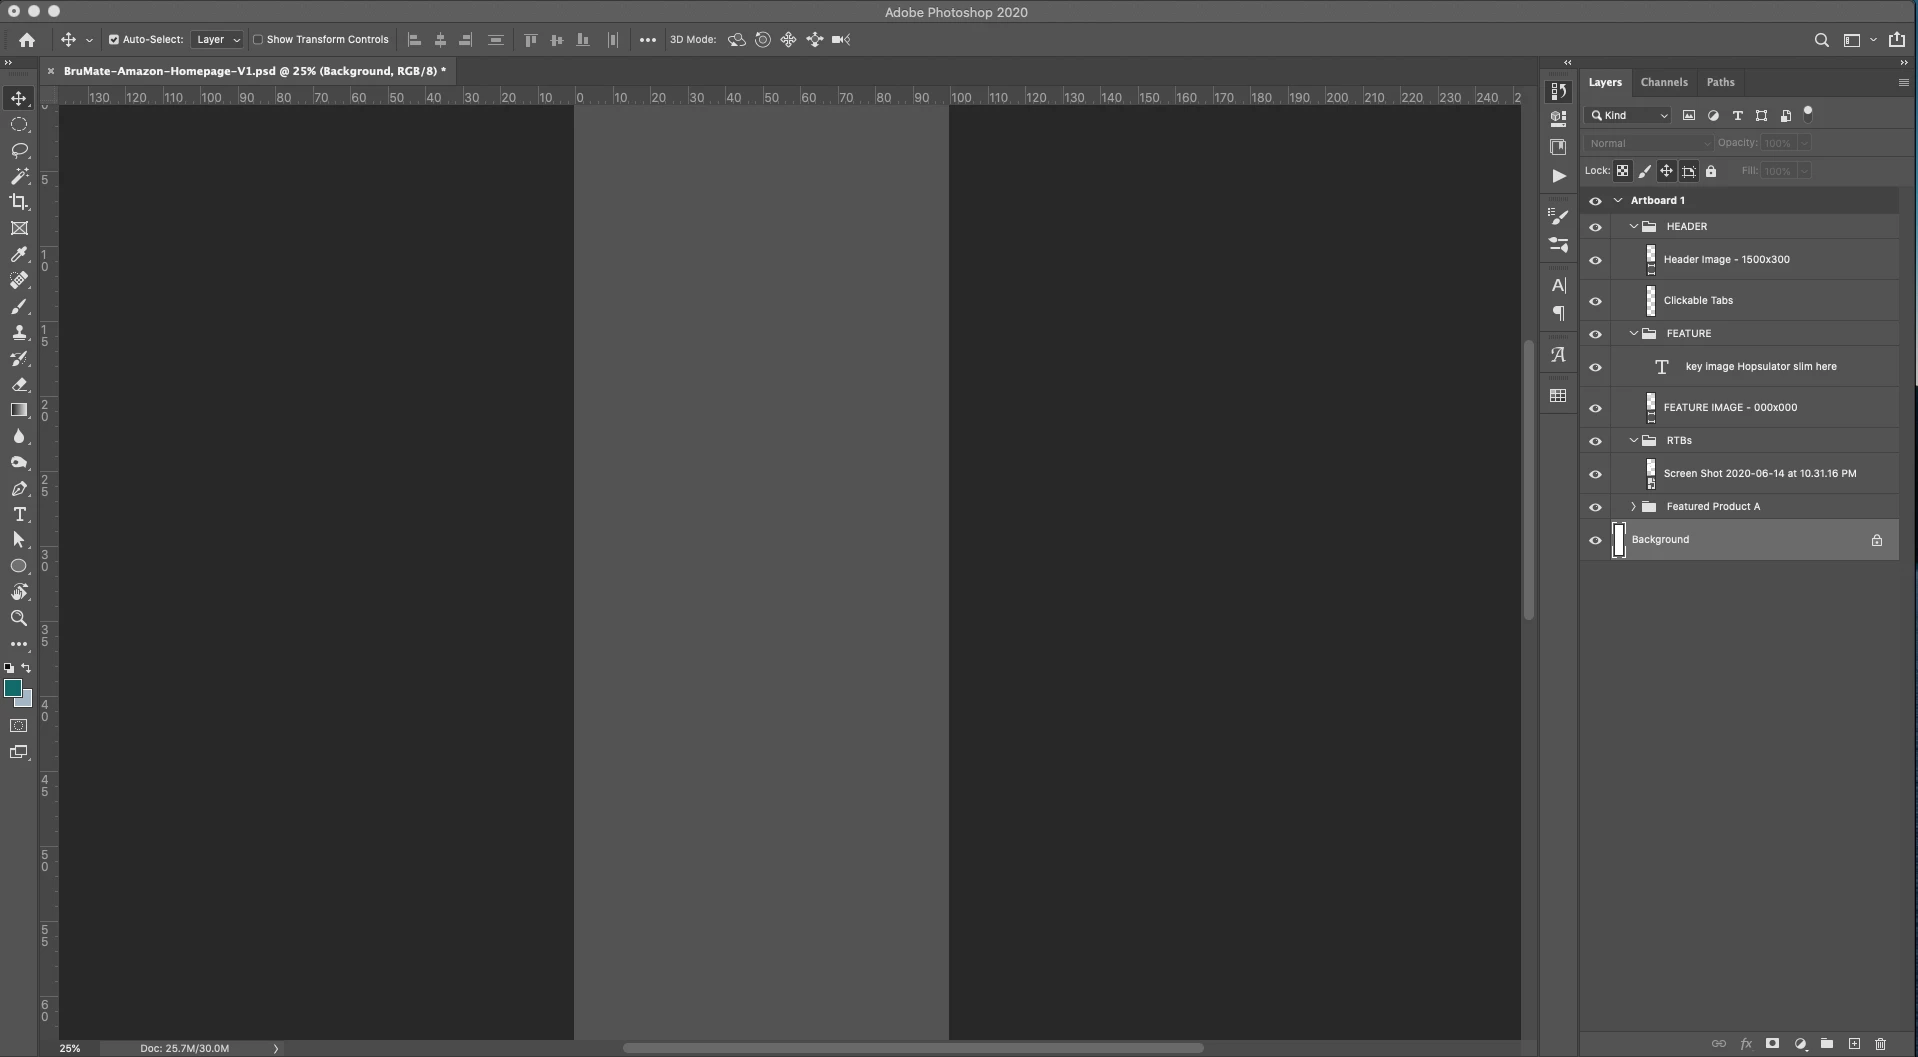Select the Pen tool

pyautogui.click(x=19, y=488)
